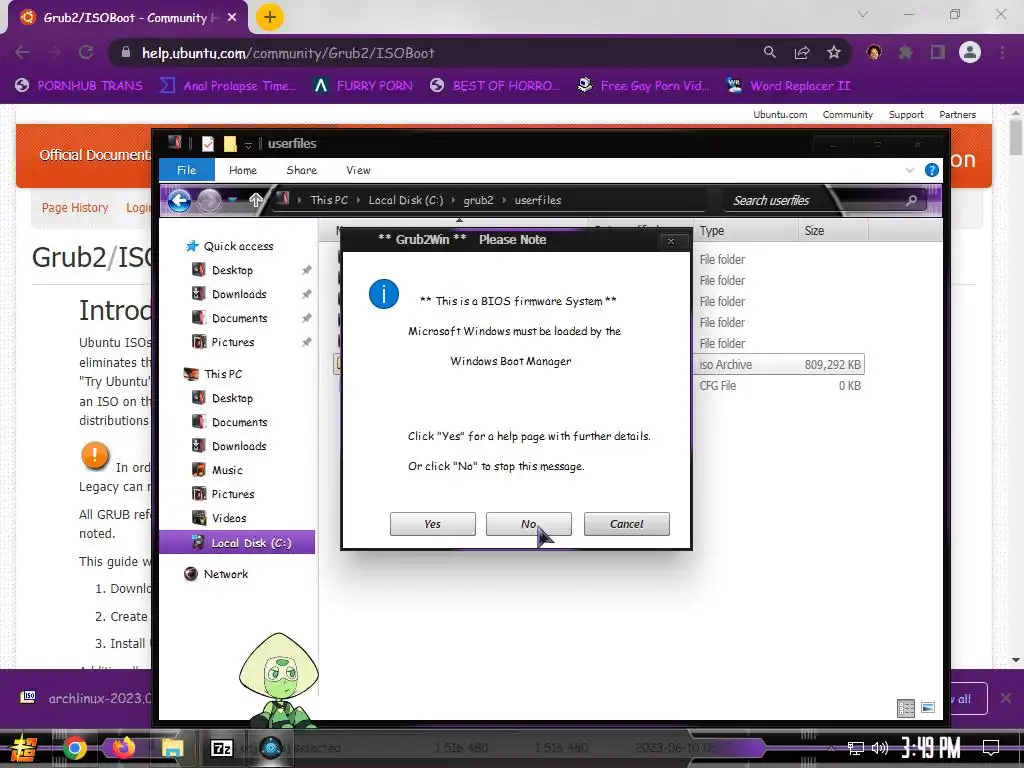Screen dimensions: 1024x768
Task: Click Yes for the Grub2Win help page
Action: coord(432,524)
